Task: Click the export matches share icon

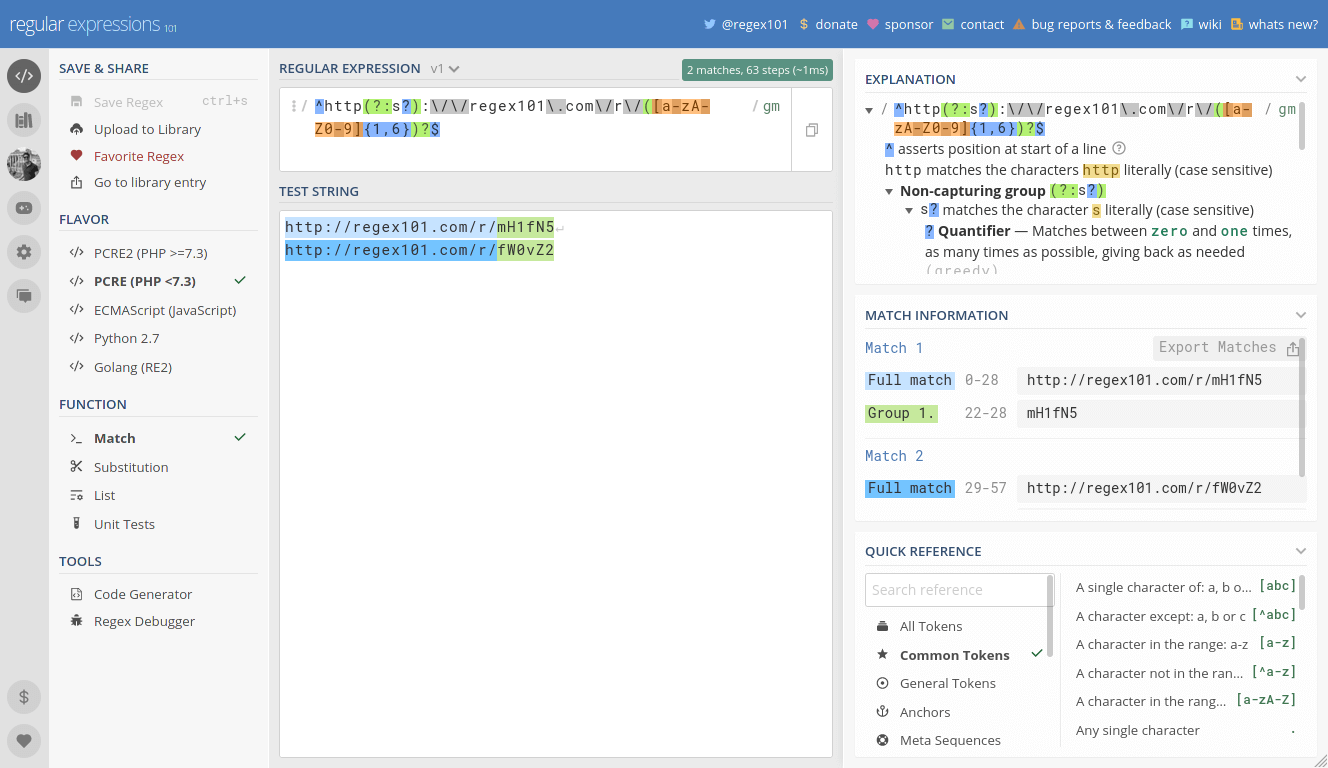Action: (x=1293, y=348)
